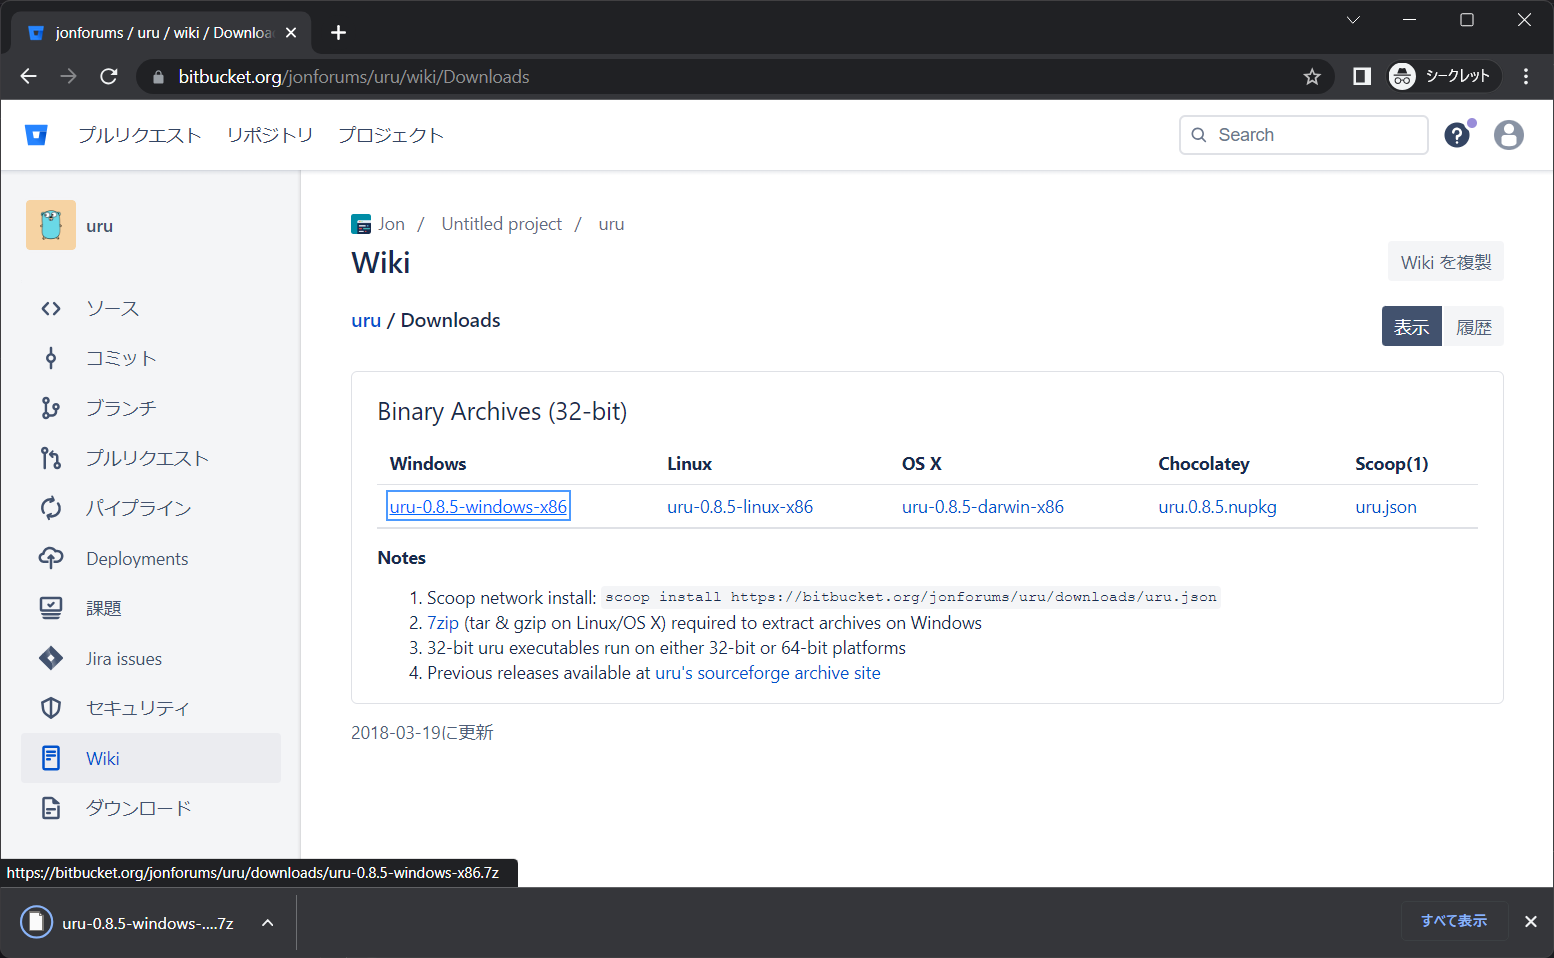1554x958 pixels.
Task: Open the user profile avatar menu
Action: coord(1509,134)
